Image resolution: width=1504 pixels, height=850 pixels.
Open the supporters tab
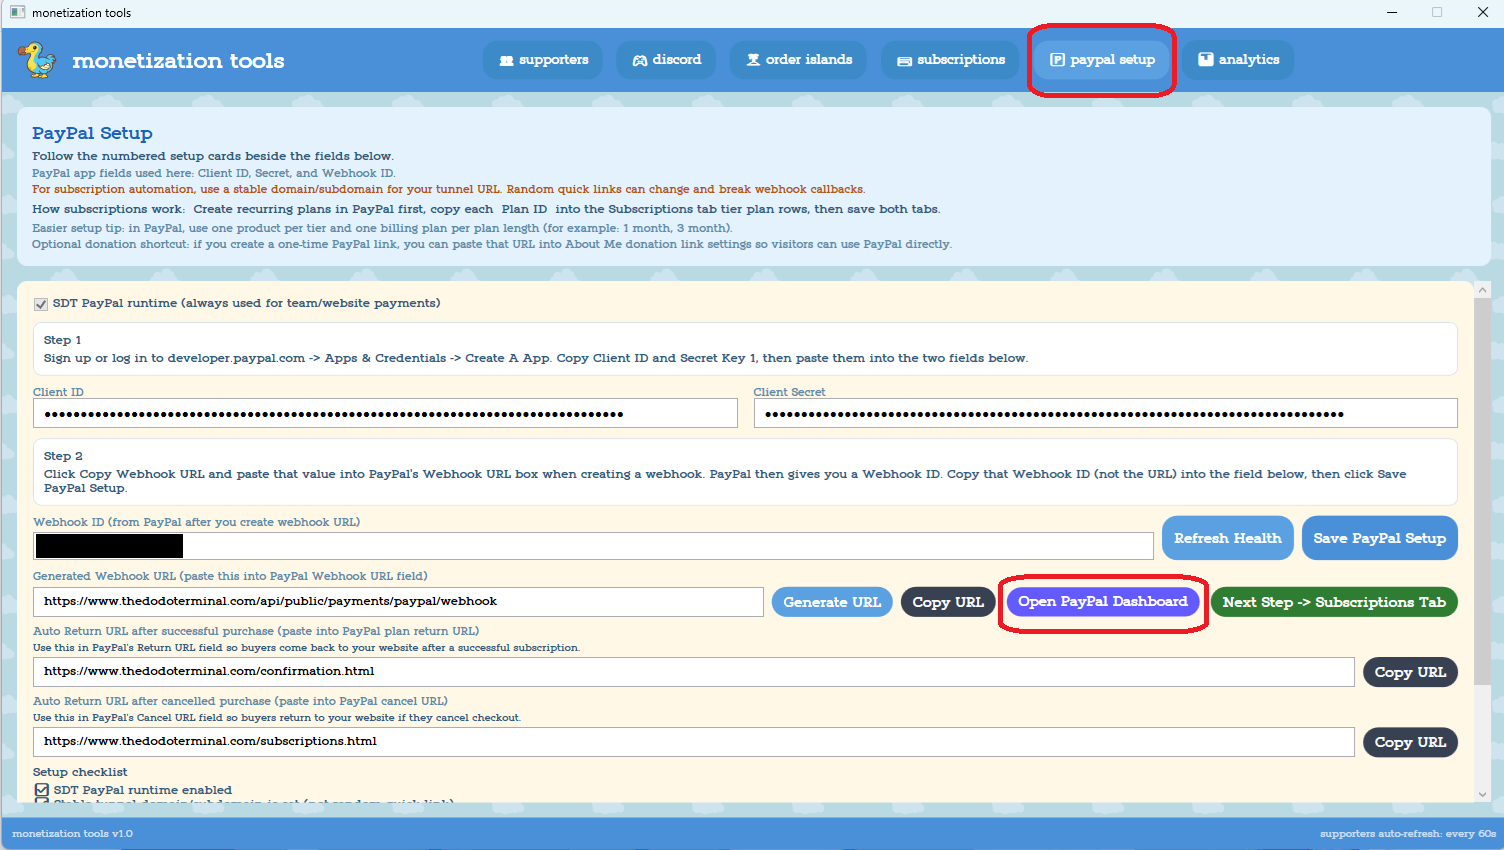coord(543,60)
